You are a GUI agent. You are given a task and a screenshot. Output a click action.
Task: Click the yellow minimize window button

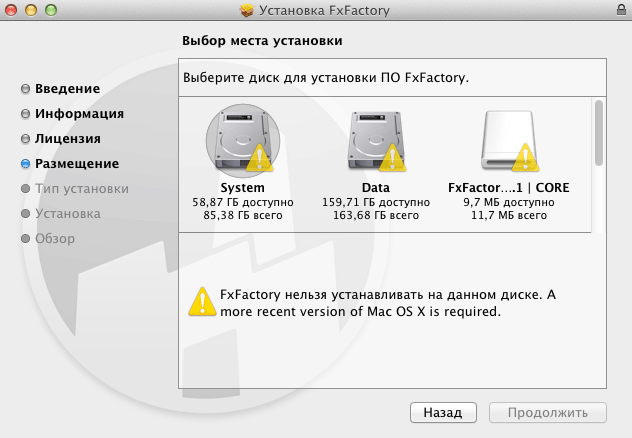tap(31, 10)
